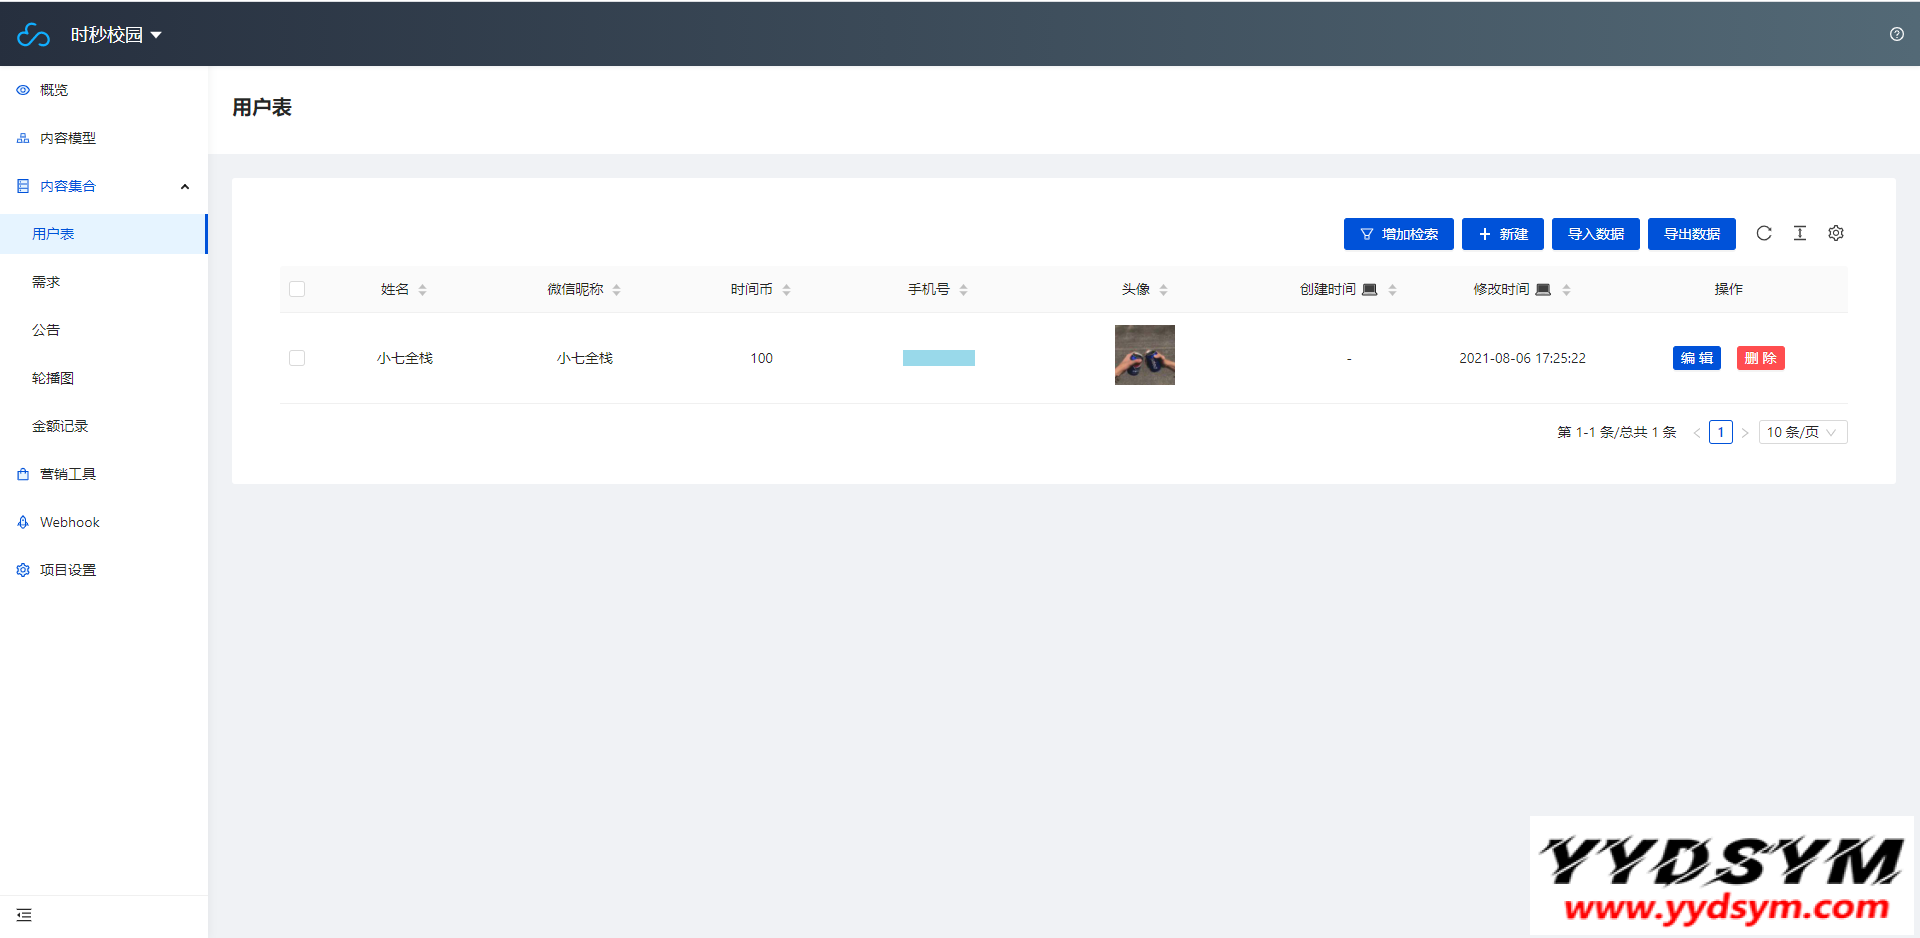Click the user avatar thumbnail image
The width and height of the screenshot is (1920, 938).
click(x=1144, y=355)
